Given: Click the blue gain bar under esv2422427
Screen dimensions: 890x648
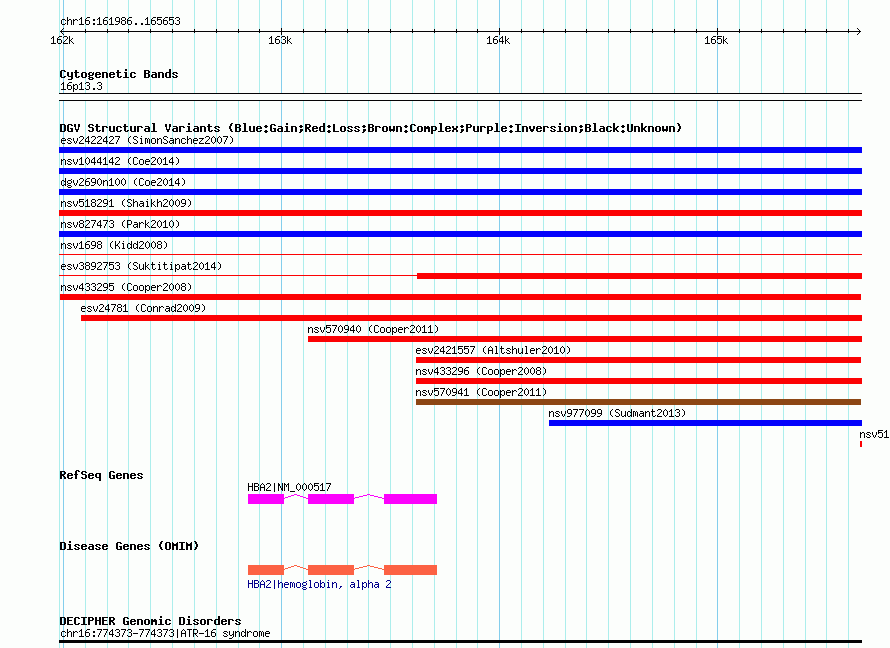Looking at the screenshot, I should 460,150.
